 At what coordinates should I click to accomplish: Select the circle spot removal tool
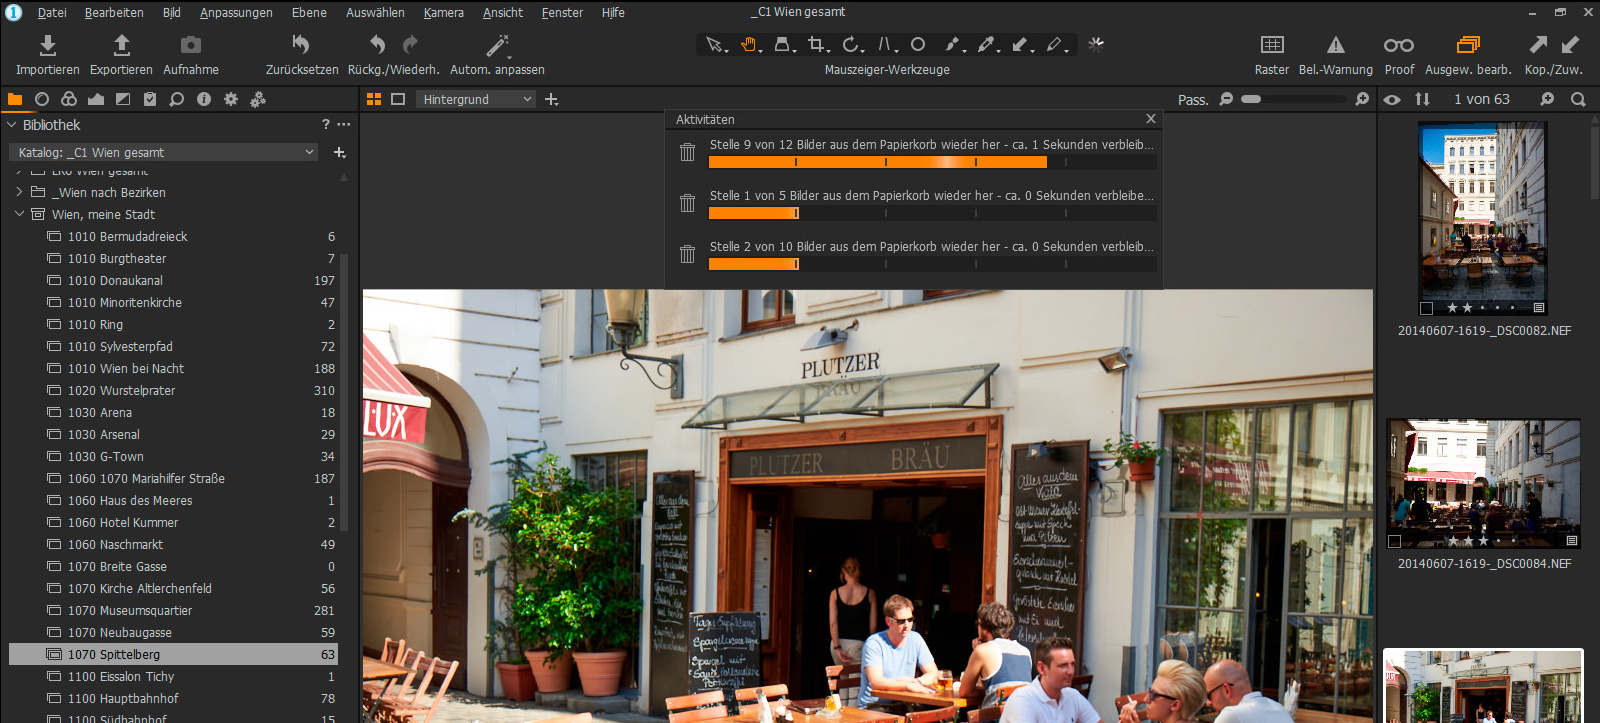click(x=918, y=44)
